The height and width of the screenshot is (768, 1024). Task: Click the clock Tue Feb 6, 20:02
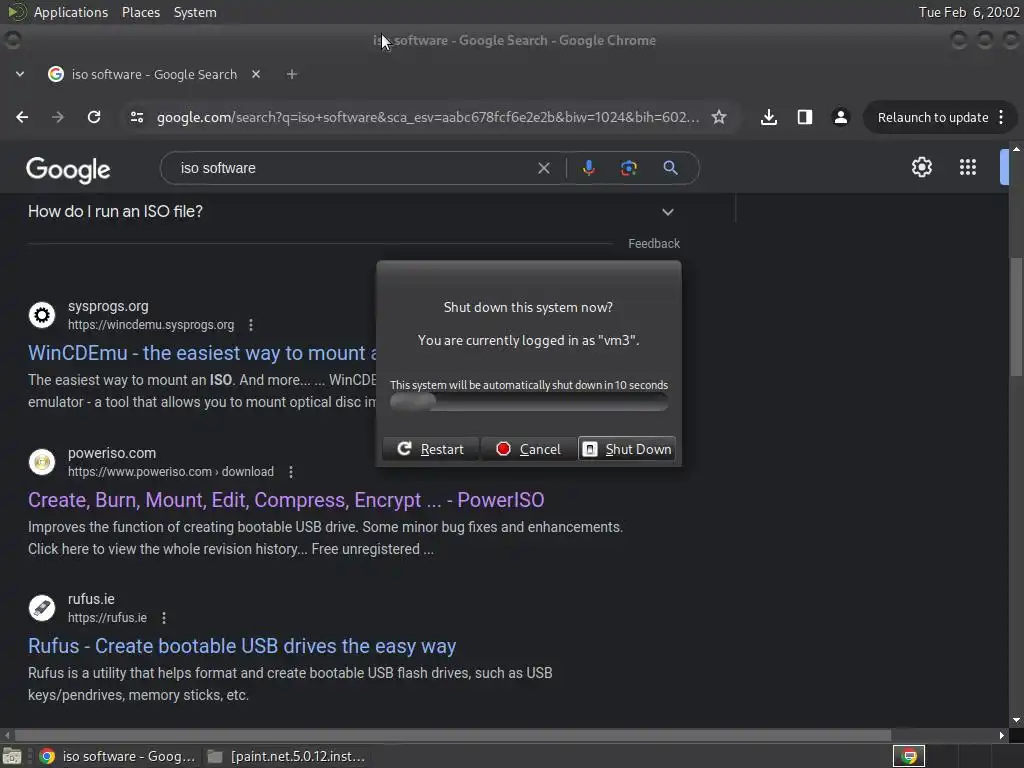[968, 12]
